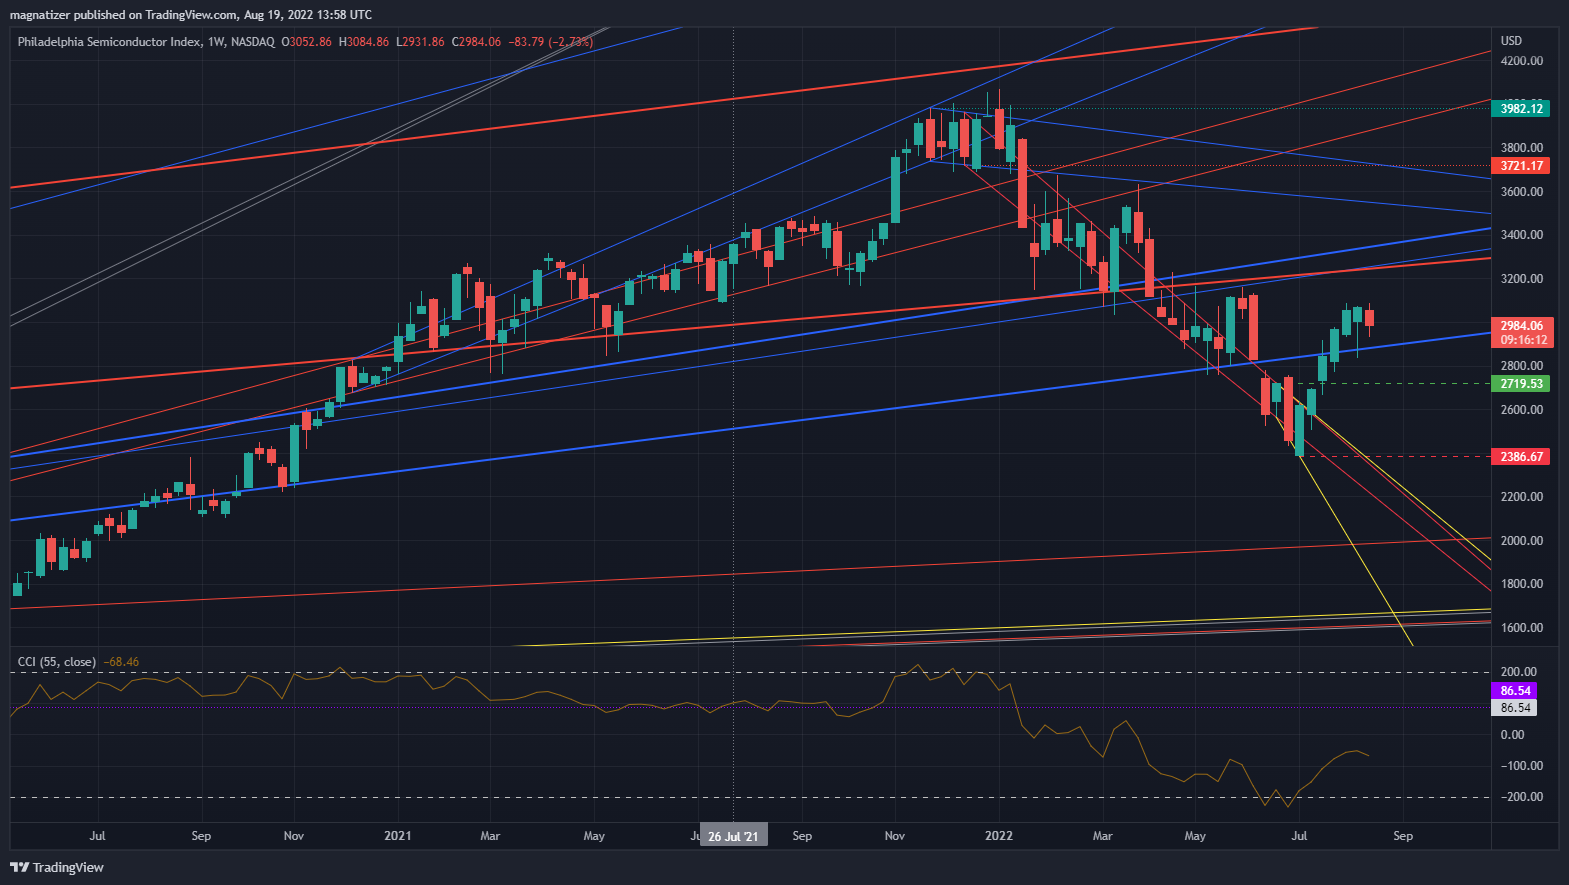The height and width of the screenshot is (885, 1569).
Task: Click the purple 86.54 CCI label
Action: tap(1515, 691)
